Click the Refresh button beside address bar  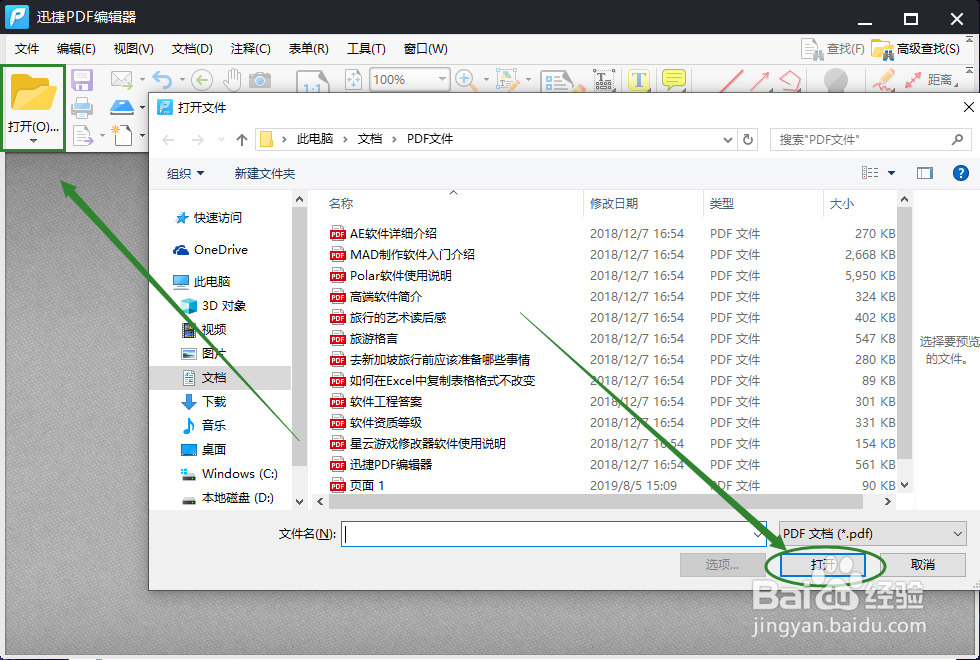tap(748, 139)
